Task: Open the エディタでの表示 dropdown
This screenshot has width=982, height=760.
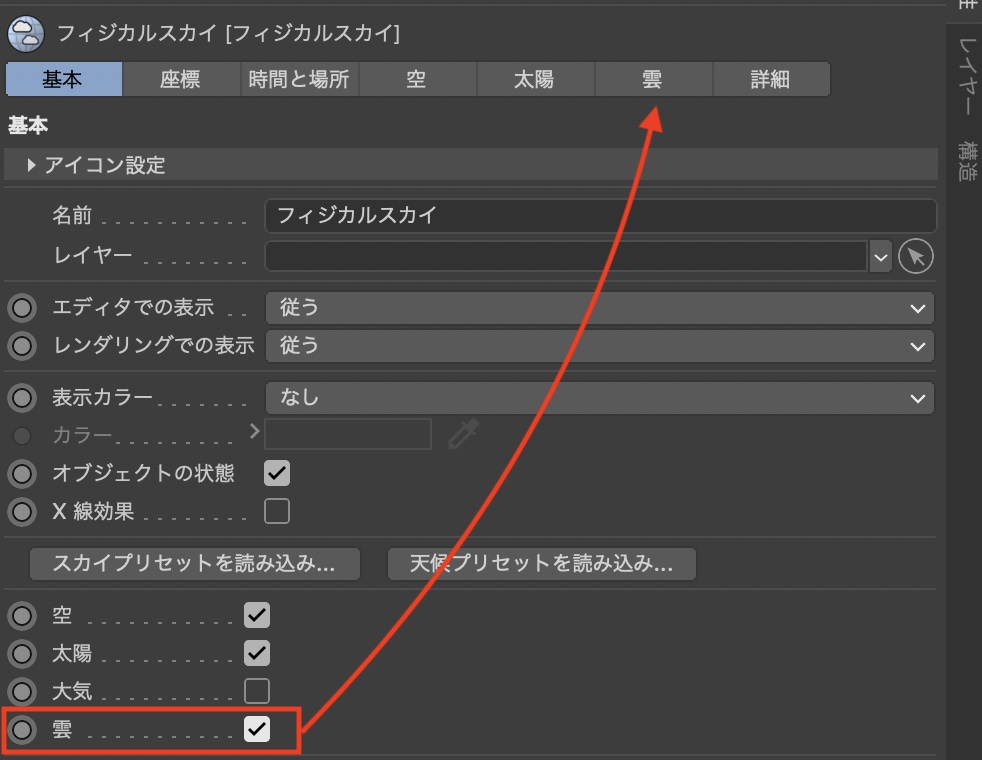Action: click(599, 308)
